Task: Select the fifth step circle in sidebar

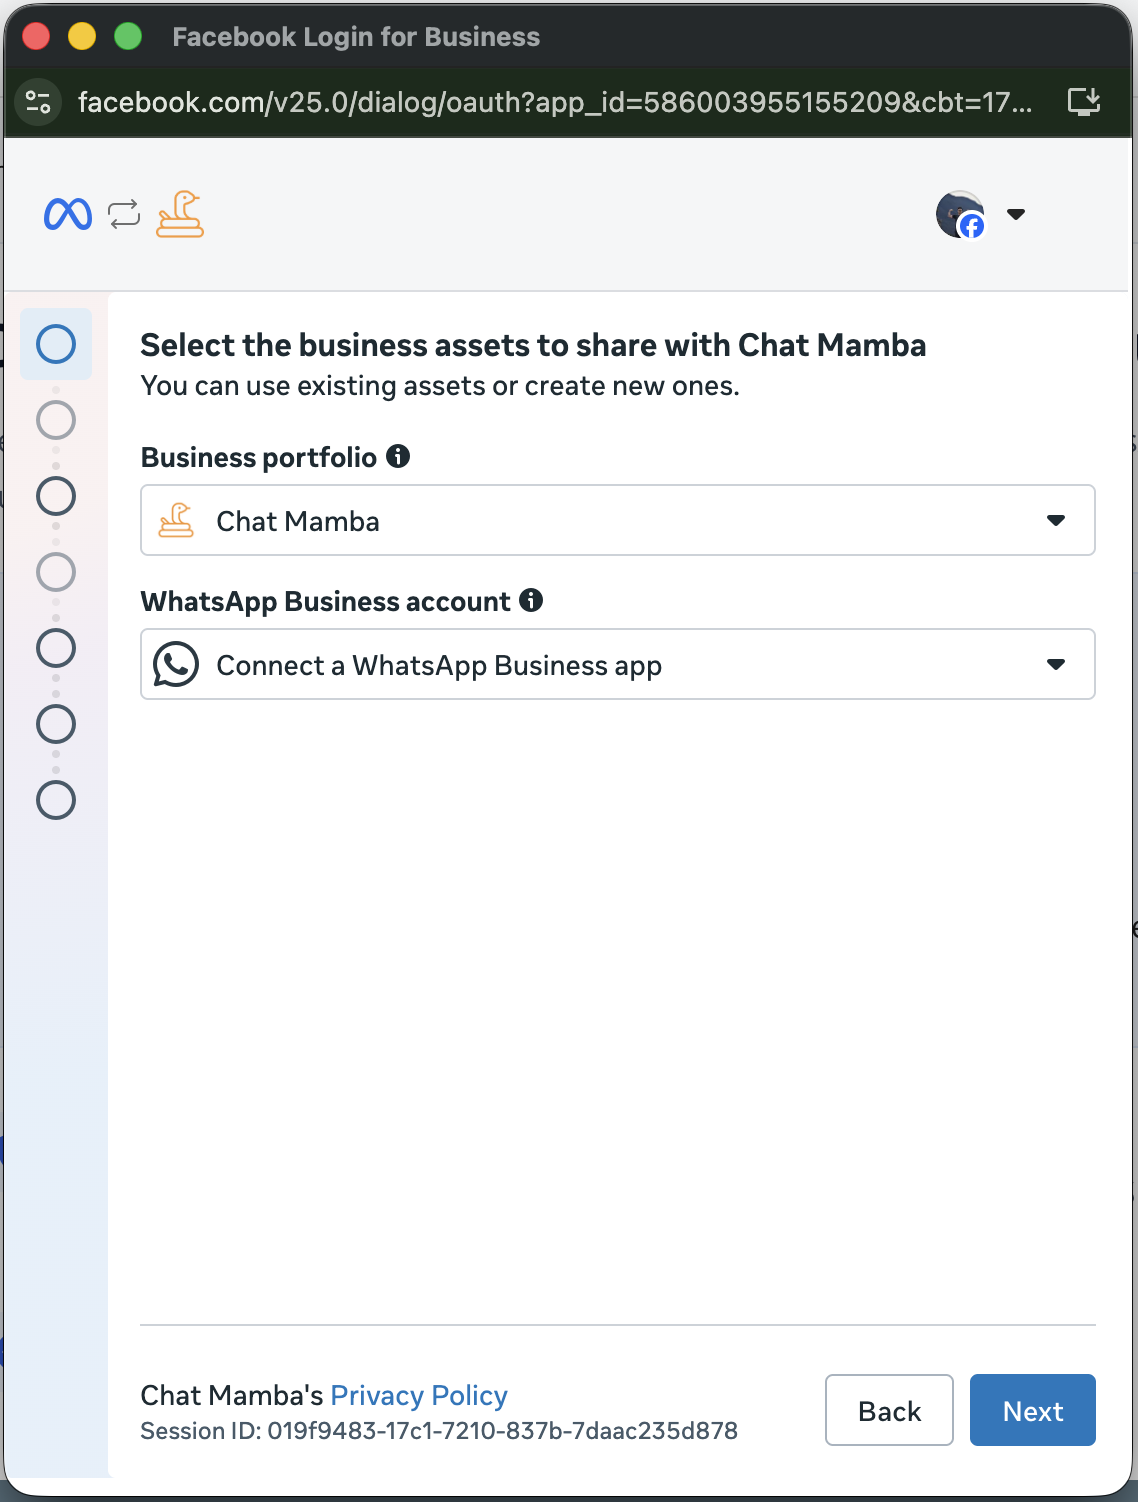Action: tap(56, 648)
